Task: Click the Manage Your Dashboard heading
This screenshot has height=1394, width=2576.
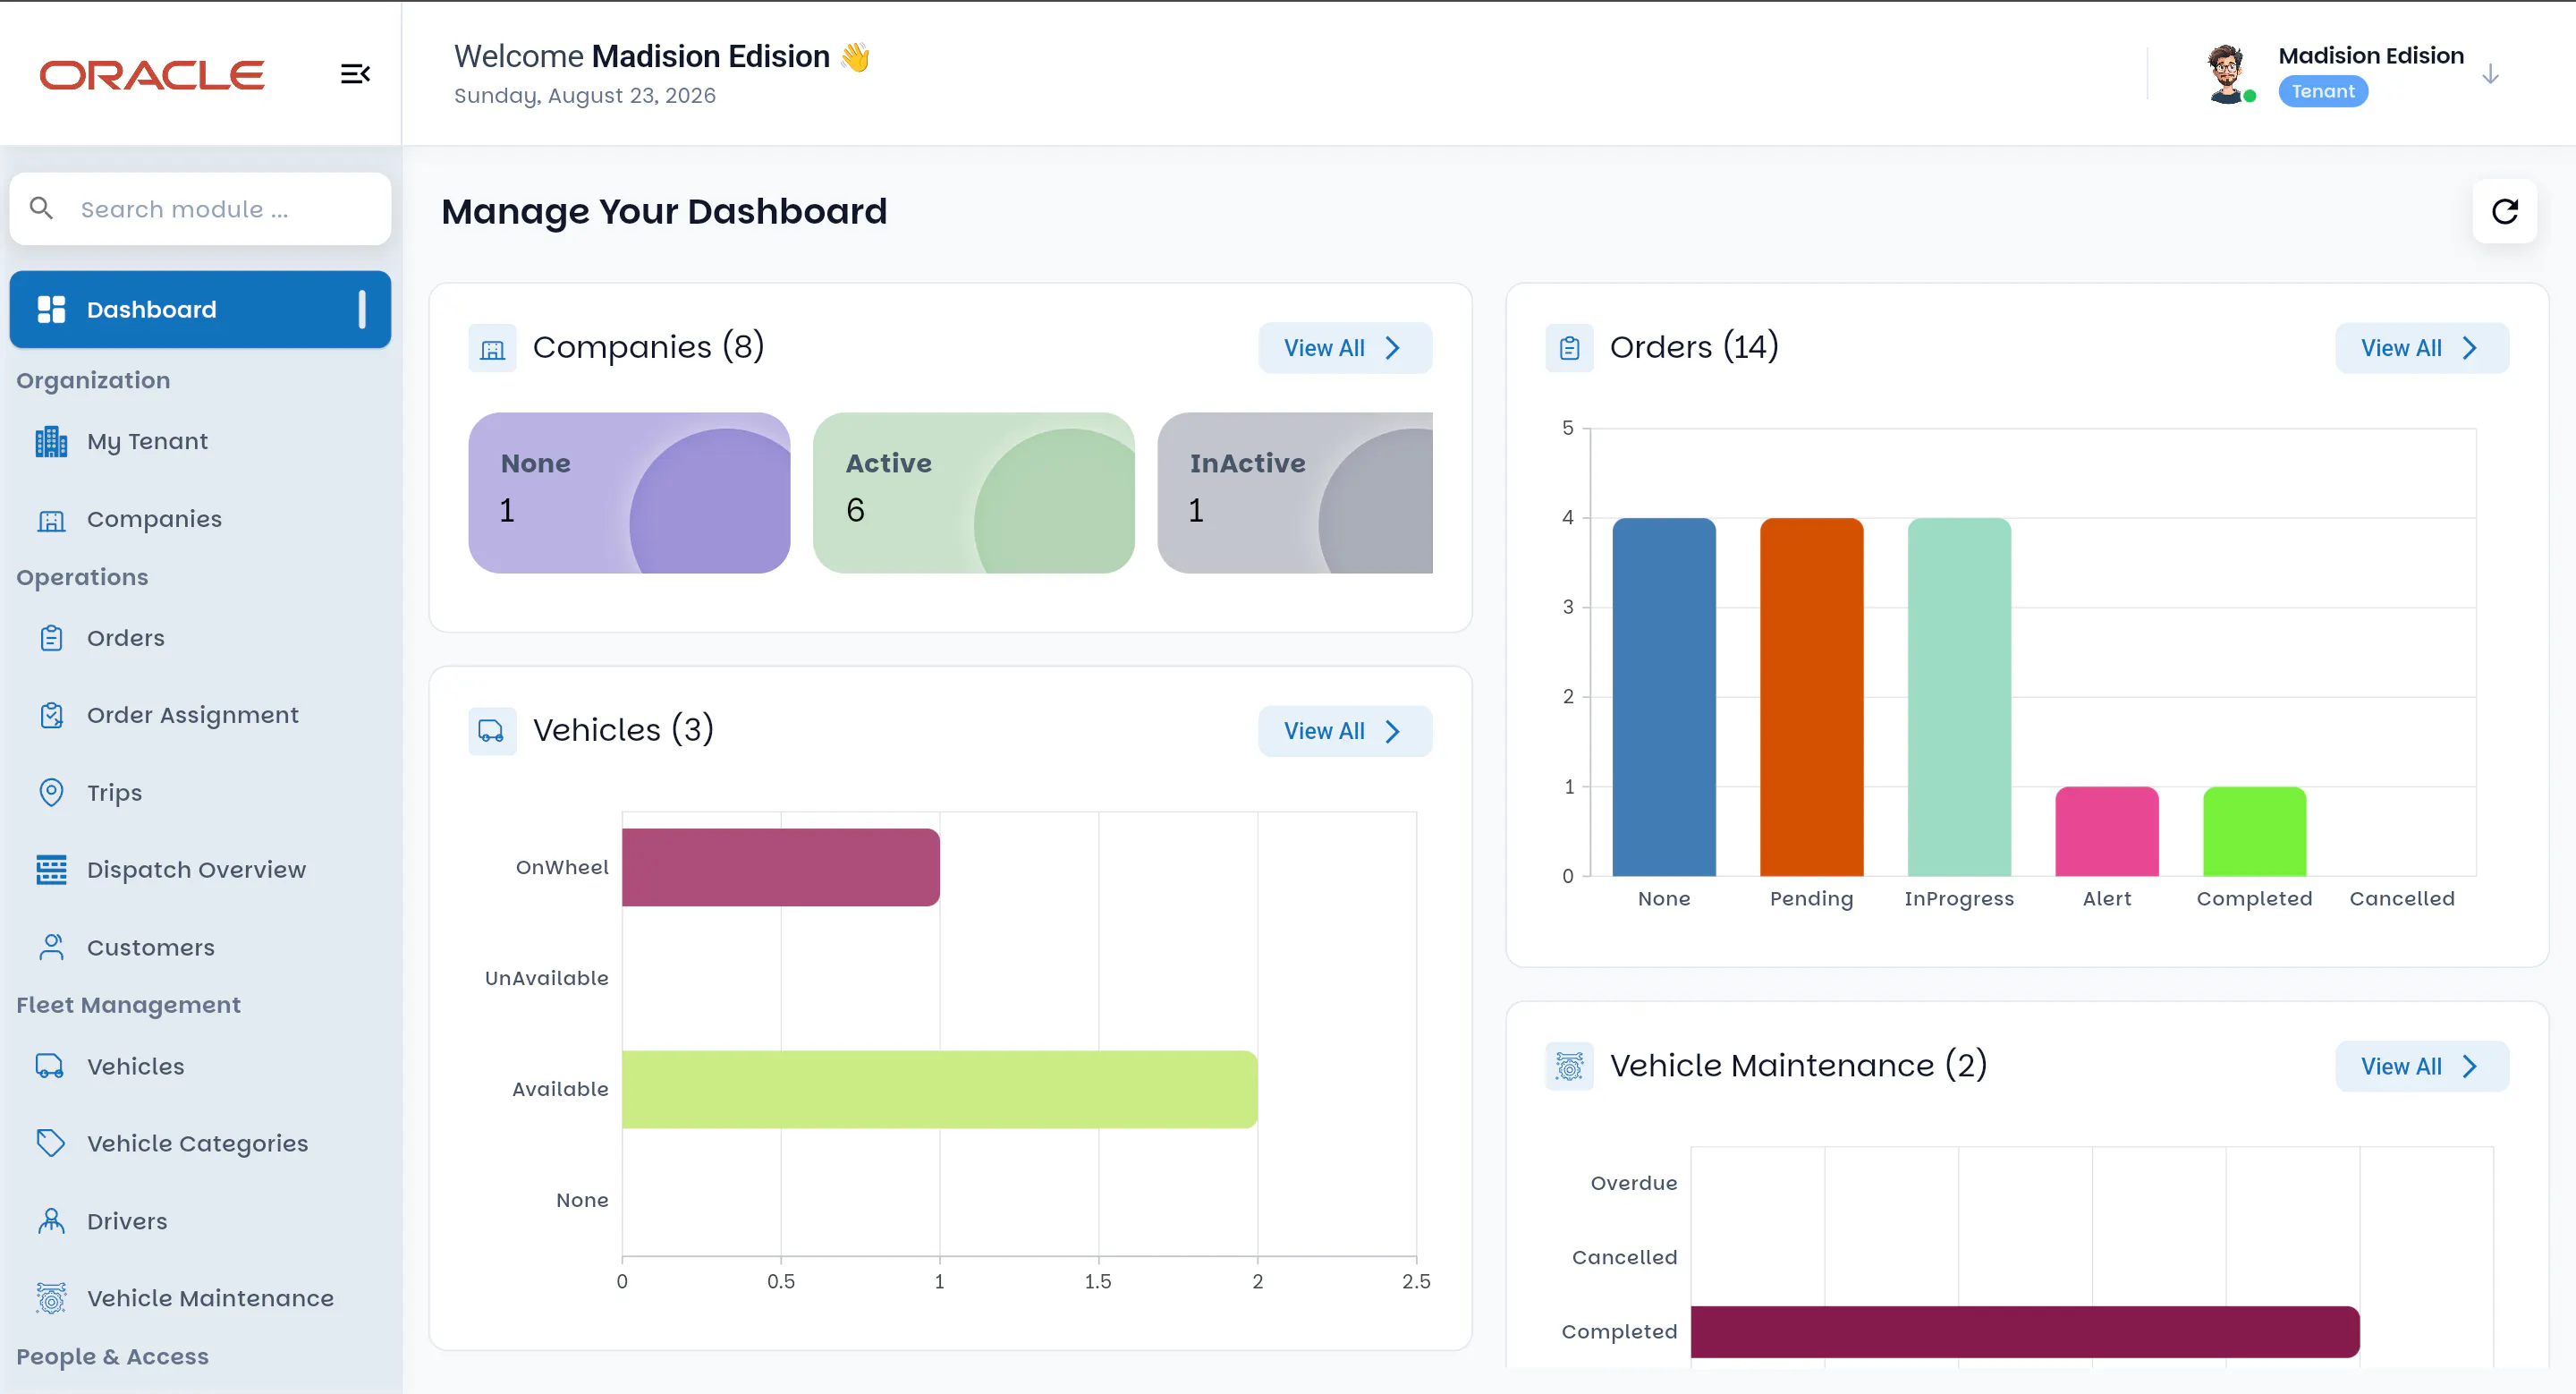Action: click(x=664, y=211)
